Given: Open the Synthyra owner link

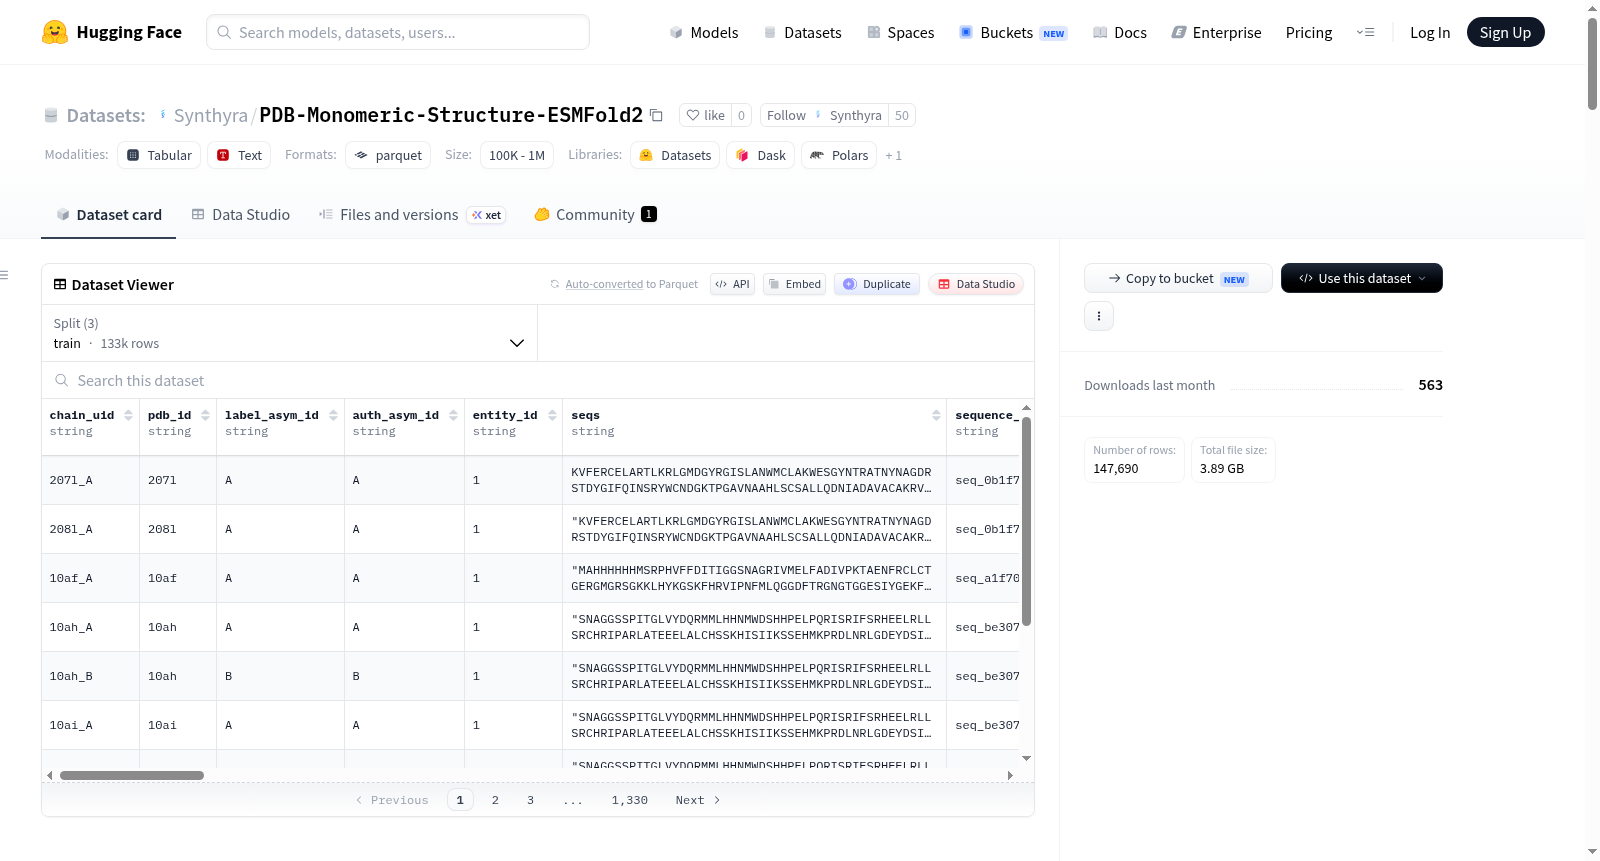Looking at the screenshot, I should [210, 115].
